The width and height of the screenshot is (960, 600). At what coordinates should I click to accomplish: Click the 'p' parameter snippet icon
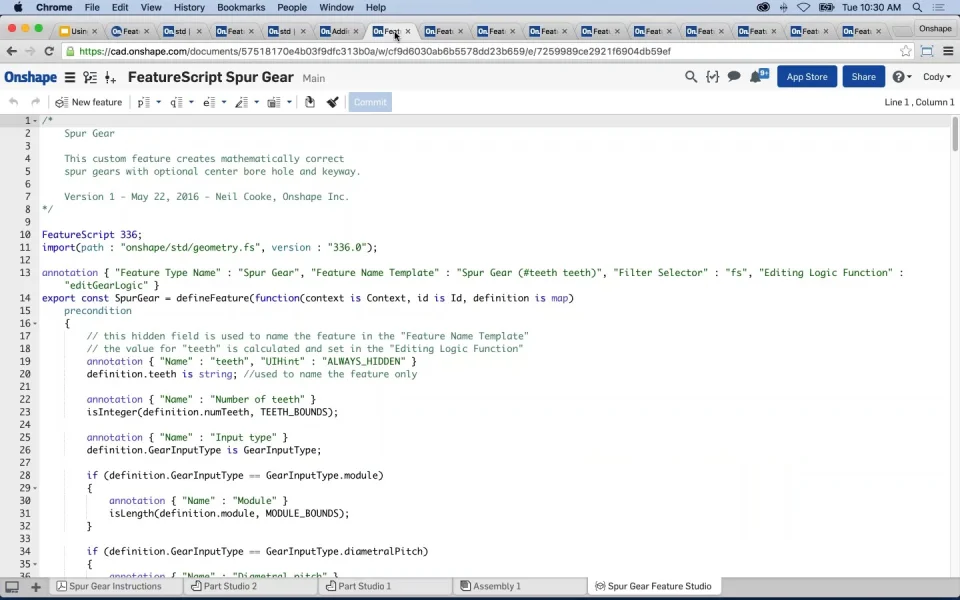point(143,102)
